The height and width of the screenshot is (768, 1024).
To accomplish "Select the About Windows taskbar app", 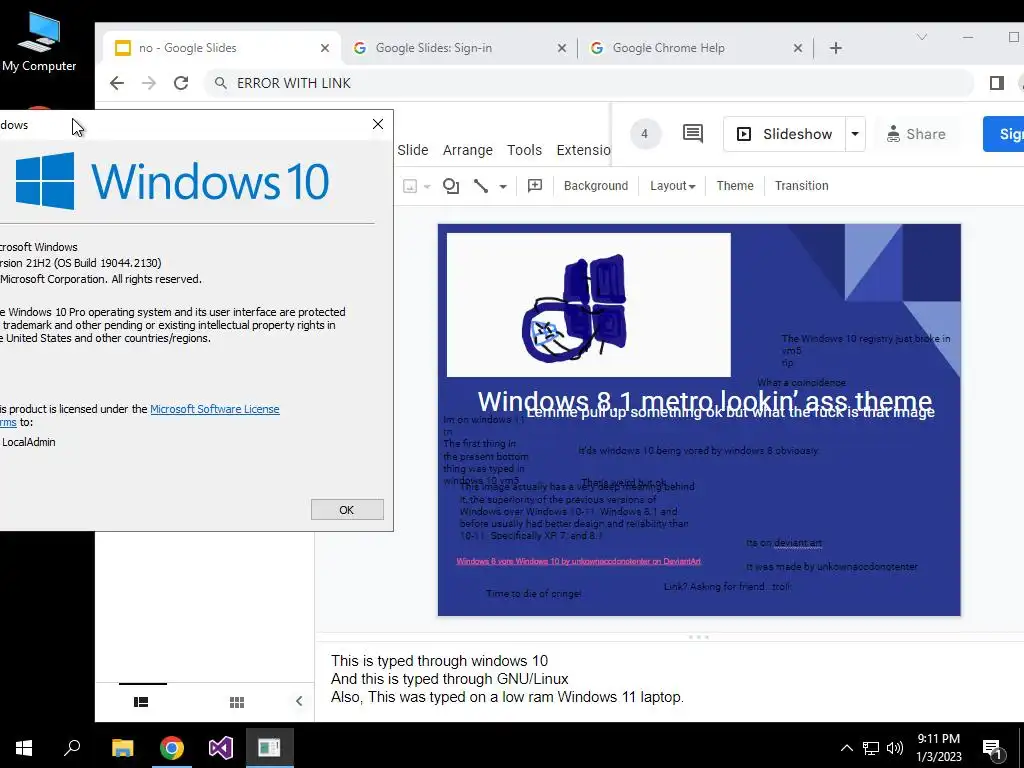I will 269,748.
